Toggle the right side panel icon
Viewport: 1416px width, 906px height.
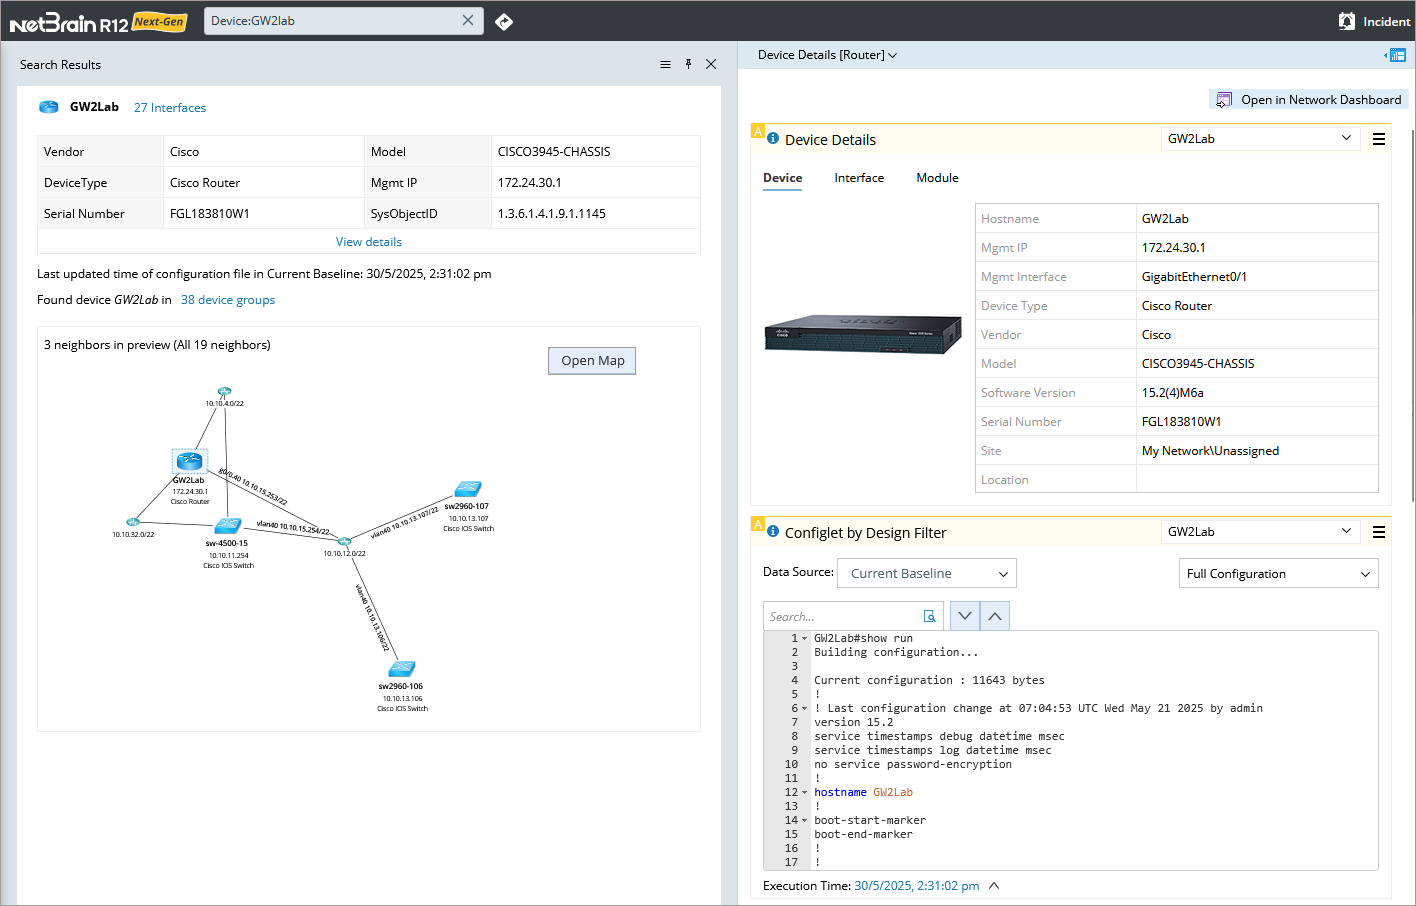pyautogui.click(x=1396, y=55)
